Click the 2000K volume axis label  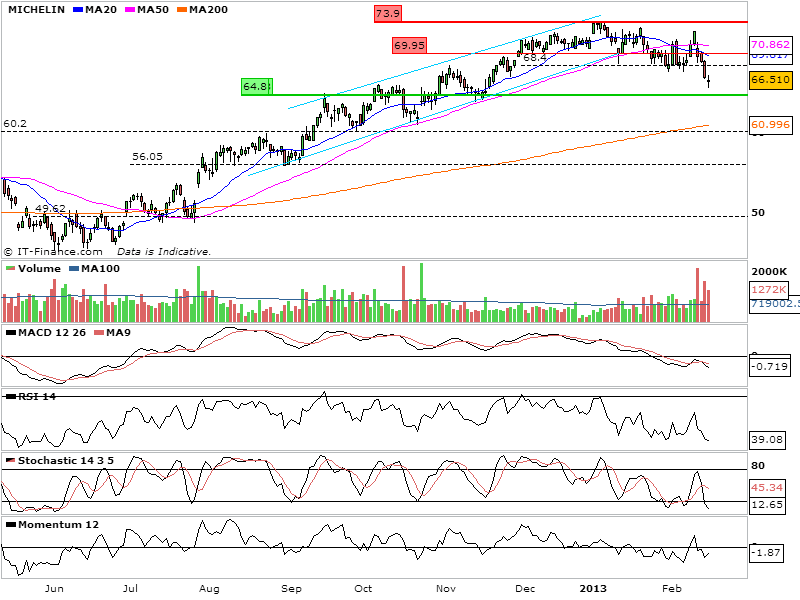(769, 271)
